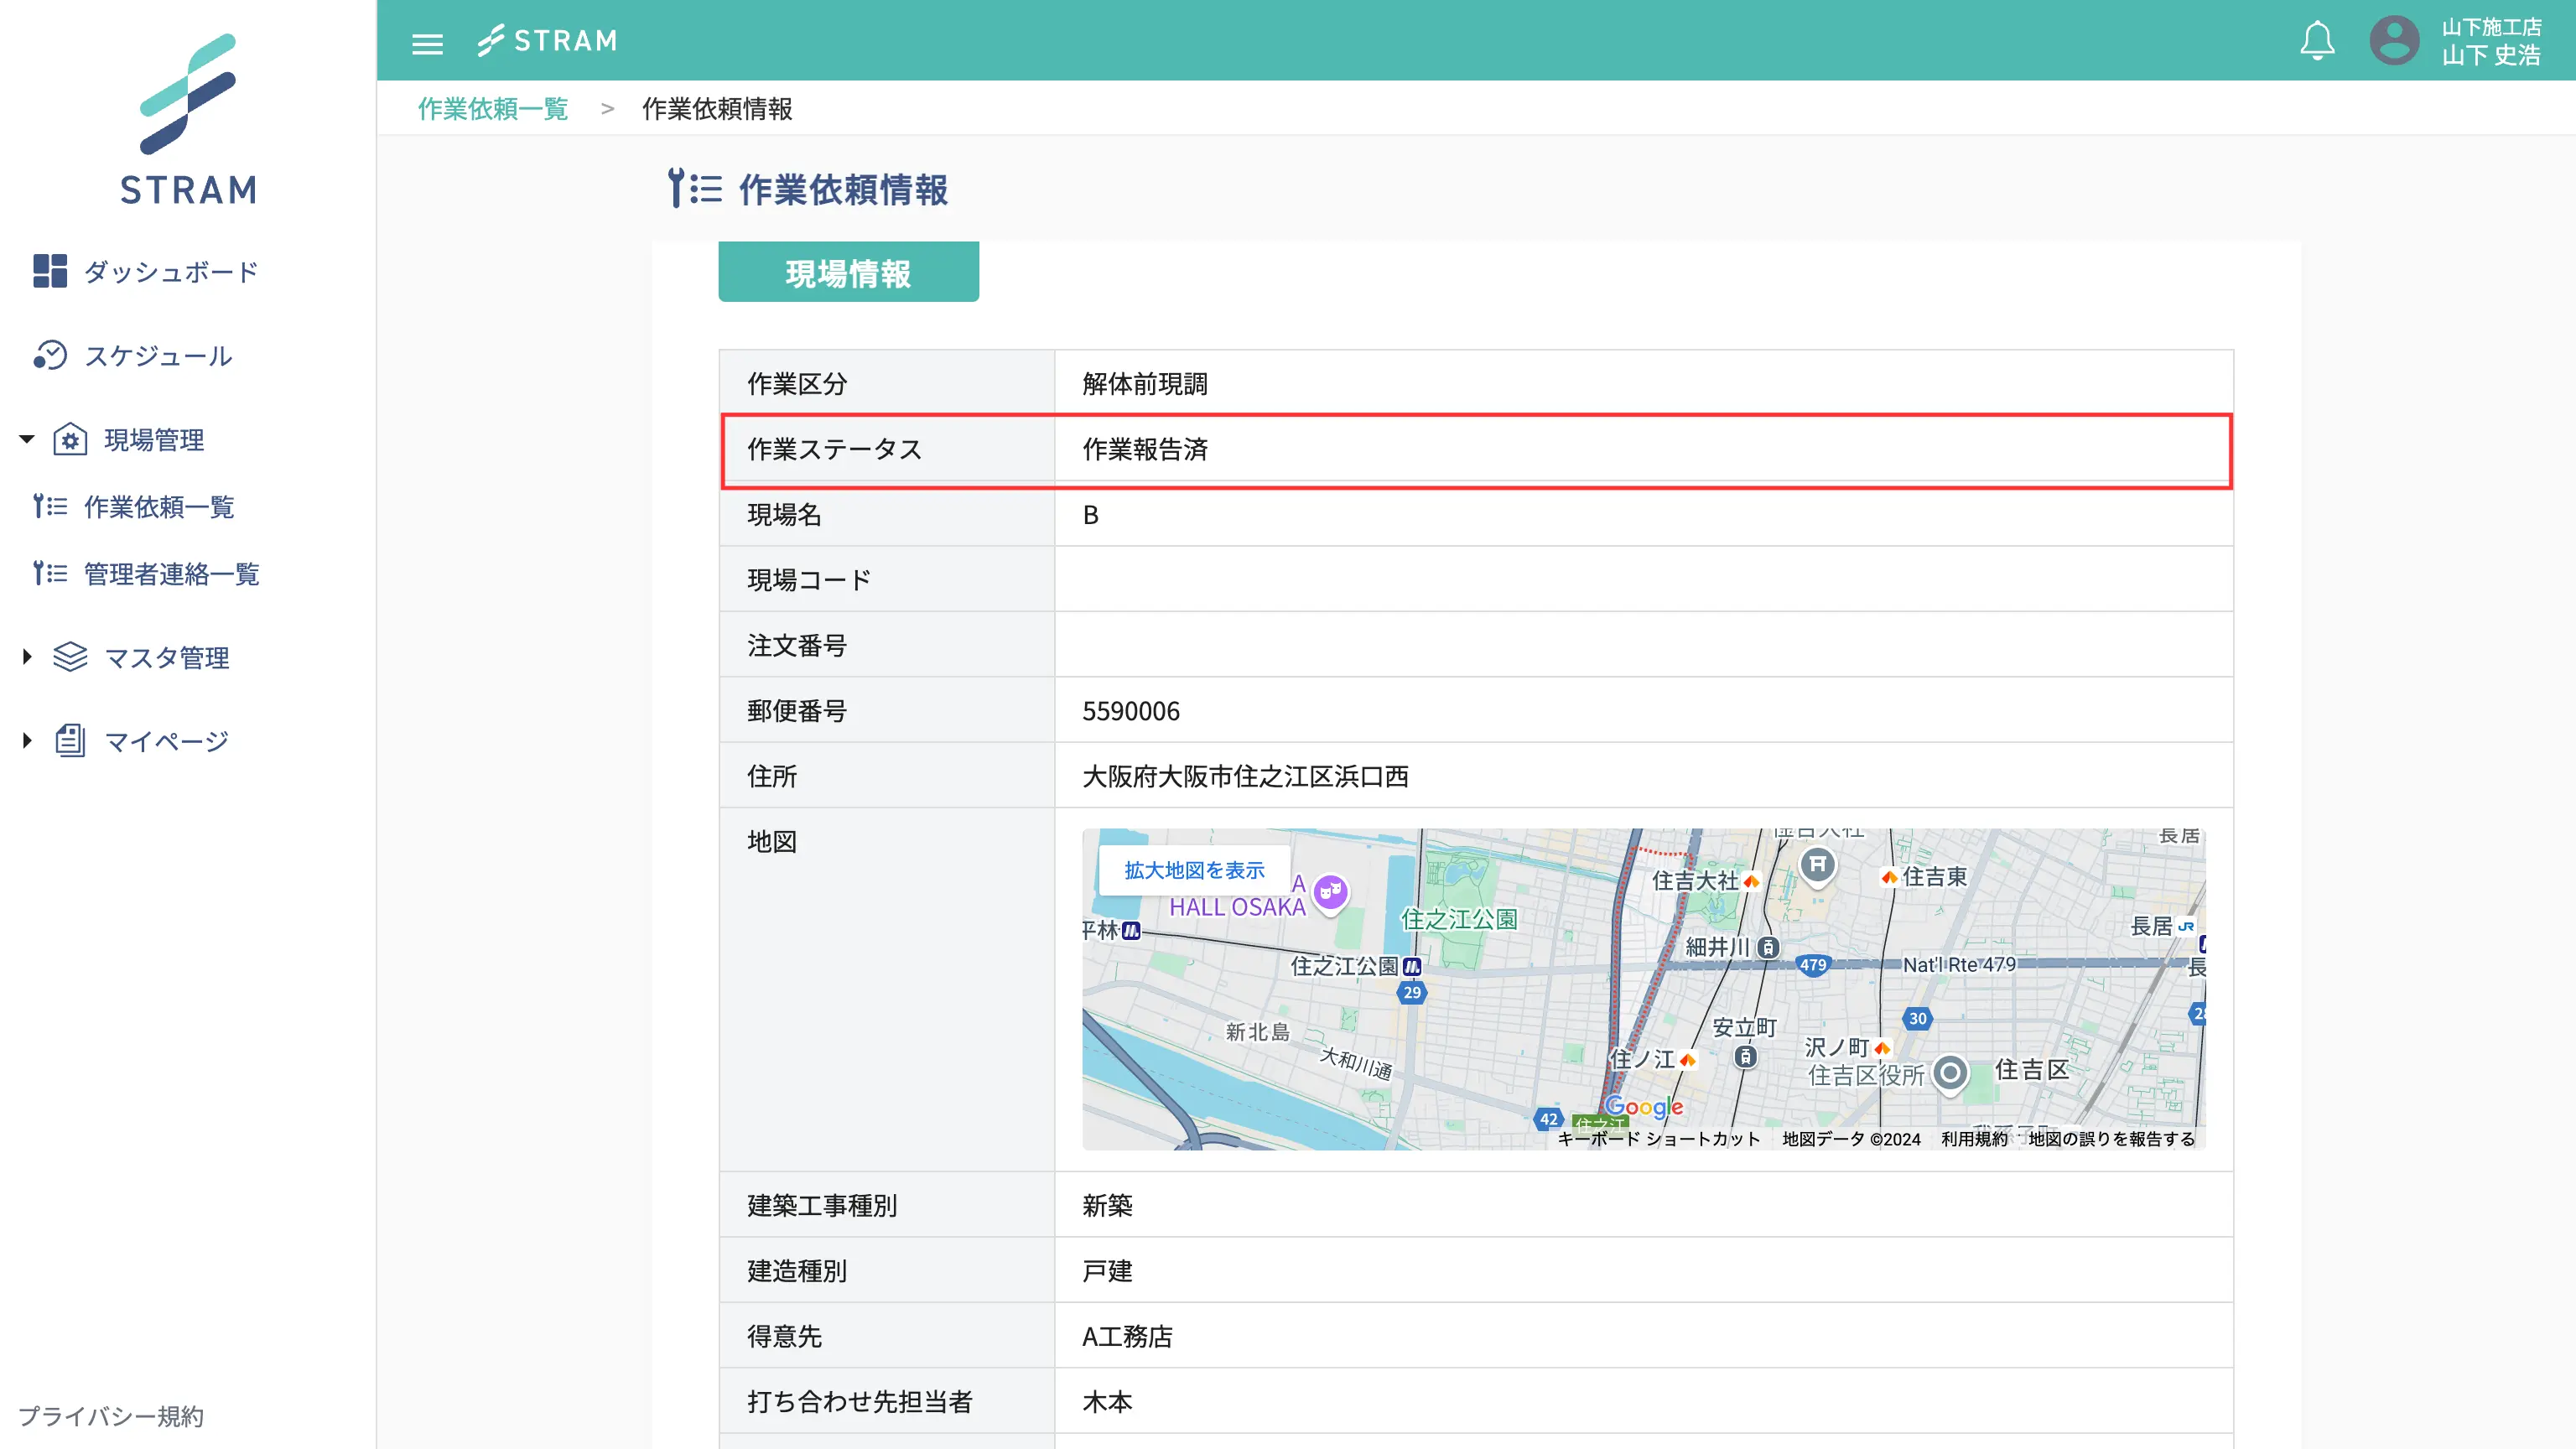This screenshot has height=1449, width=2576.
Task: Click the マイページ document icon
Action: pos(70,741)
